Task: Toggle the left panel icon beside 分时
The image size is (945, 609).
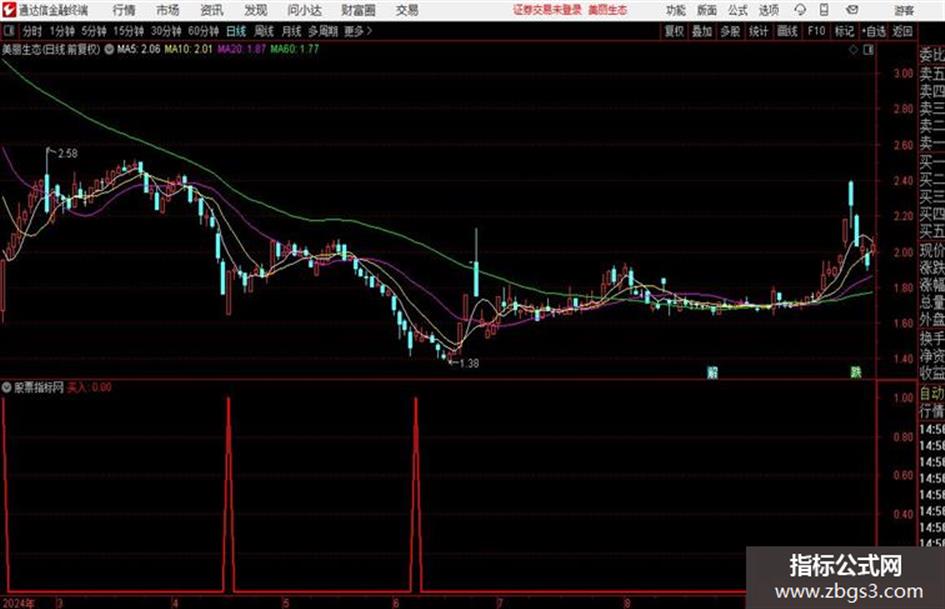Action: point(9,31)
